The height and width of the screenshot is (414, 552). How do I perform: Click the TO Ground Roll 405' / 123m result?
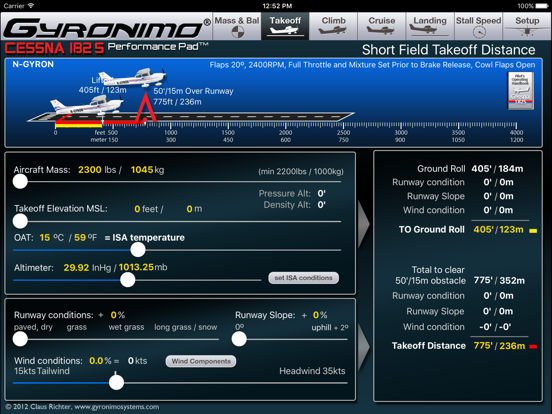(x=498, y=230)
